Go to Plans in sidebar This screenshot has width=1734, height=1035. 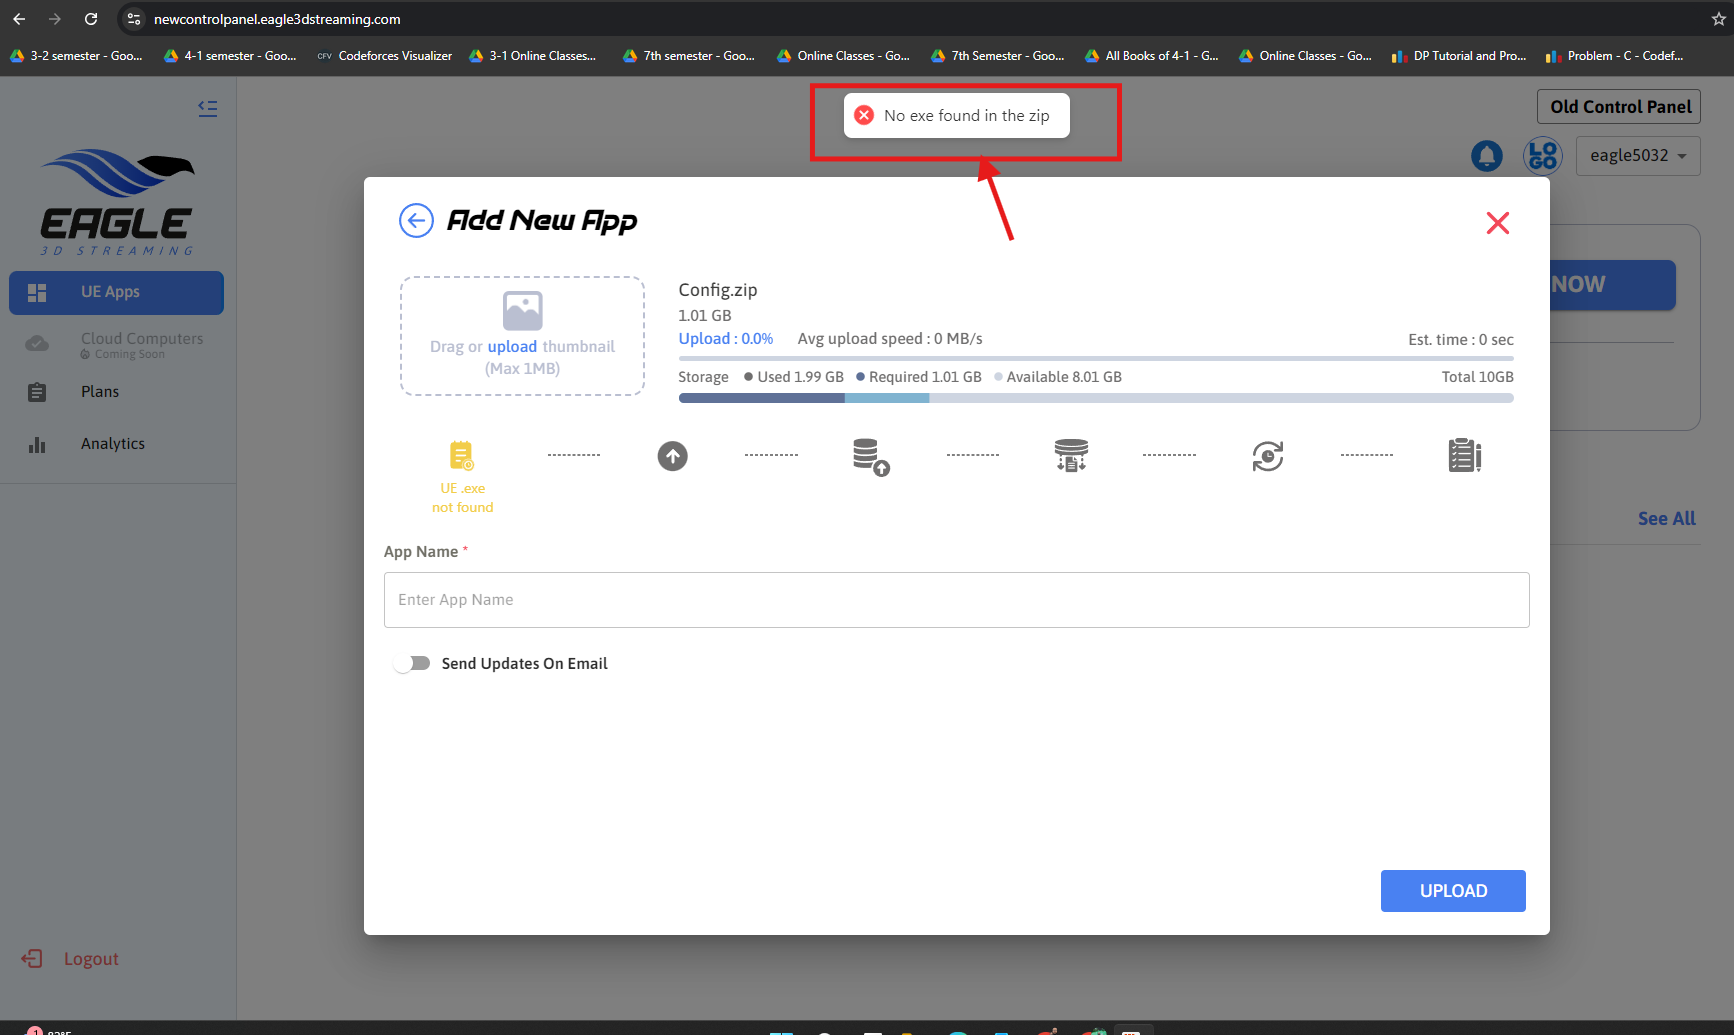[x=100, y=392]
